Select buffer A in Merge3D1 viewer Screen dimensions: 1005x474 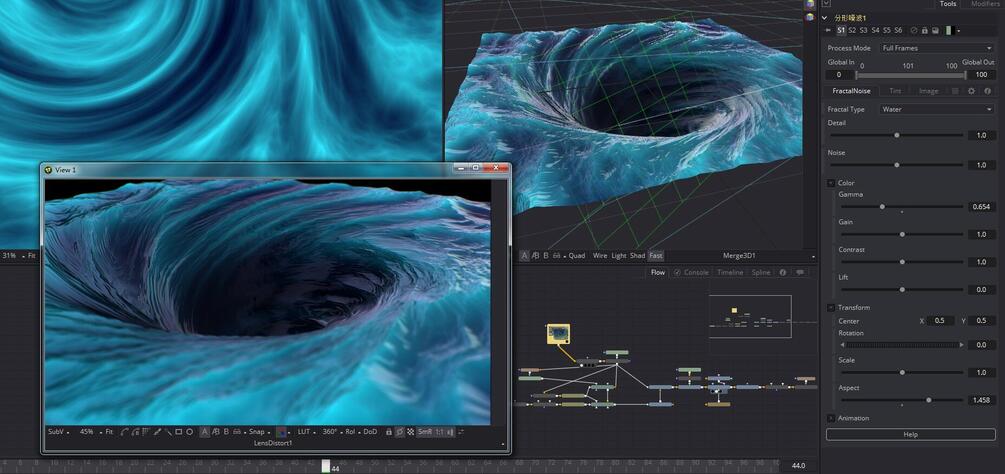(x=525, y=256)
